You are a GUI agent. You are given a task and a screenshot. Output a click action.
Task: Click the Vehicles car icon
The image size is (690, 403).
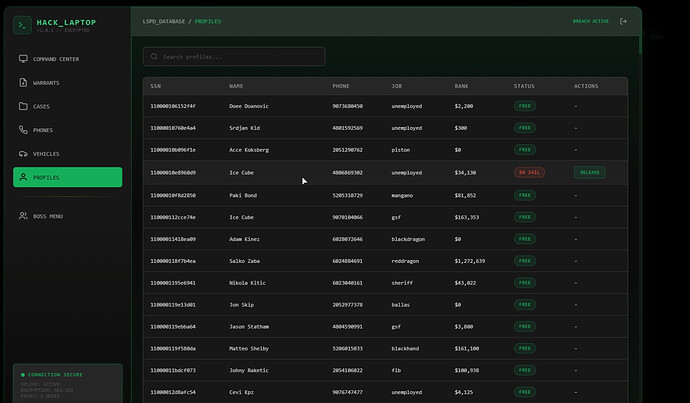click(23, 154)
